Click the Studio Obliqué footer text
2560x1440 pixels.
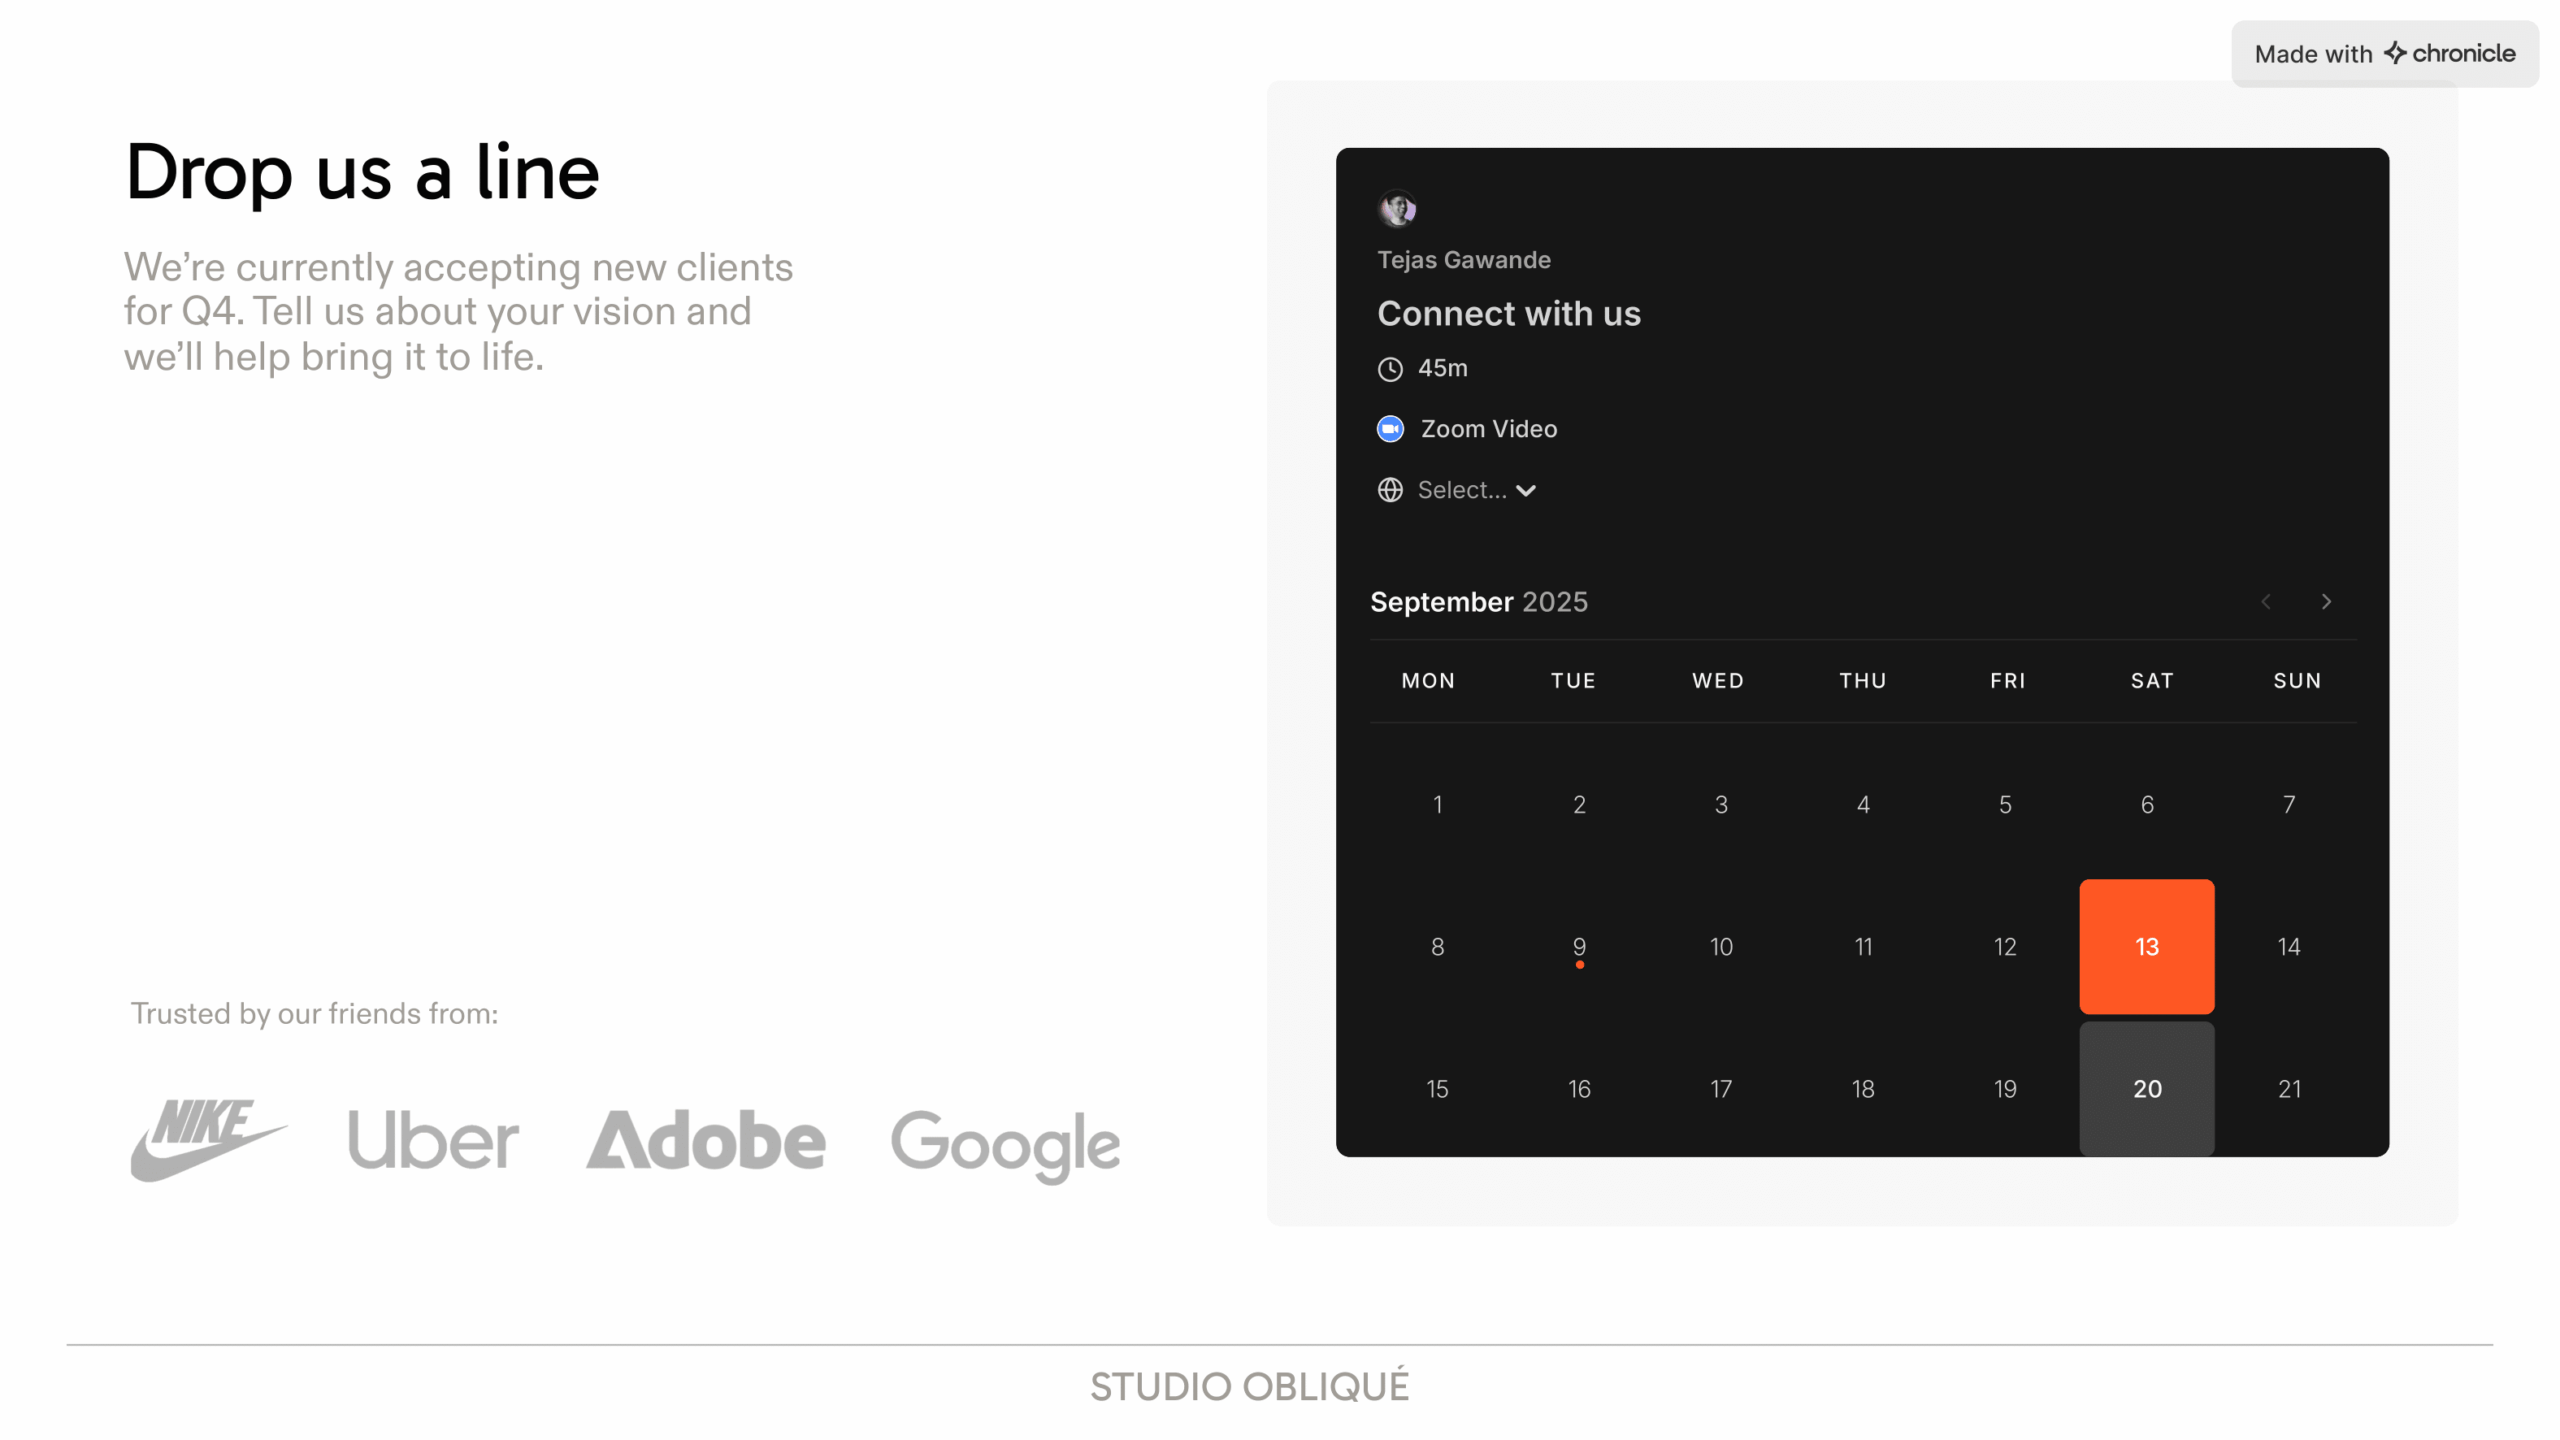pyautogui.click(x=1249, y=1387)
